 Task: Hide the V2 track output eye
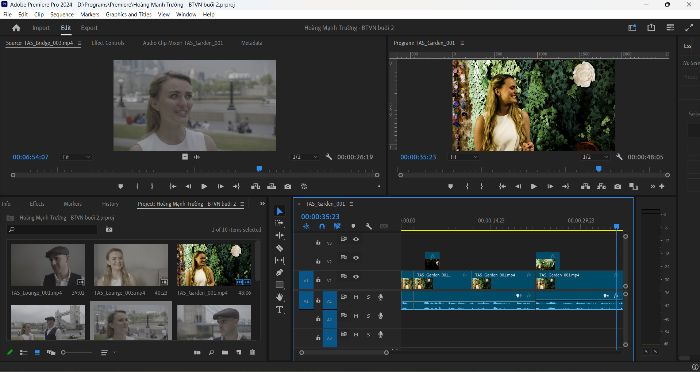(356, 258)
